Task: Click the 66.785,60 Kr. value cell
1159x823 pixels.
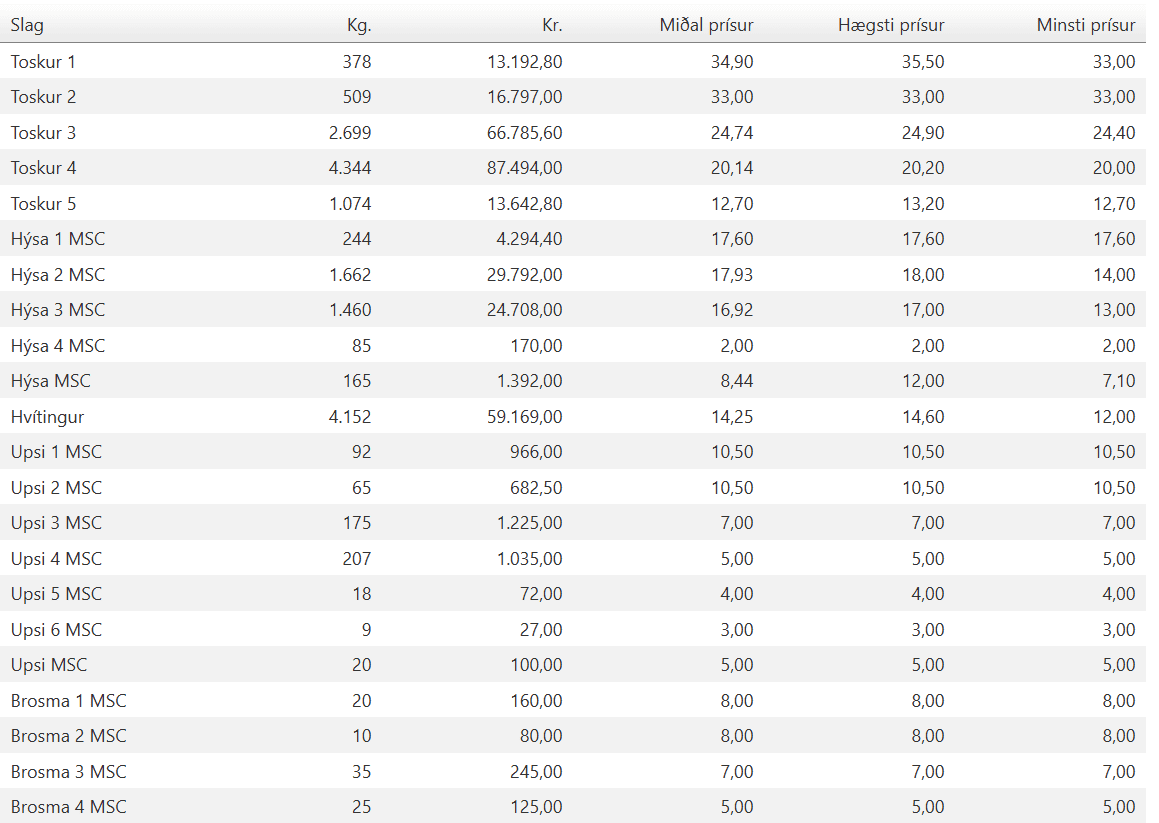Action: point(524,133)
